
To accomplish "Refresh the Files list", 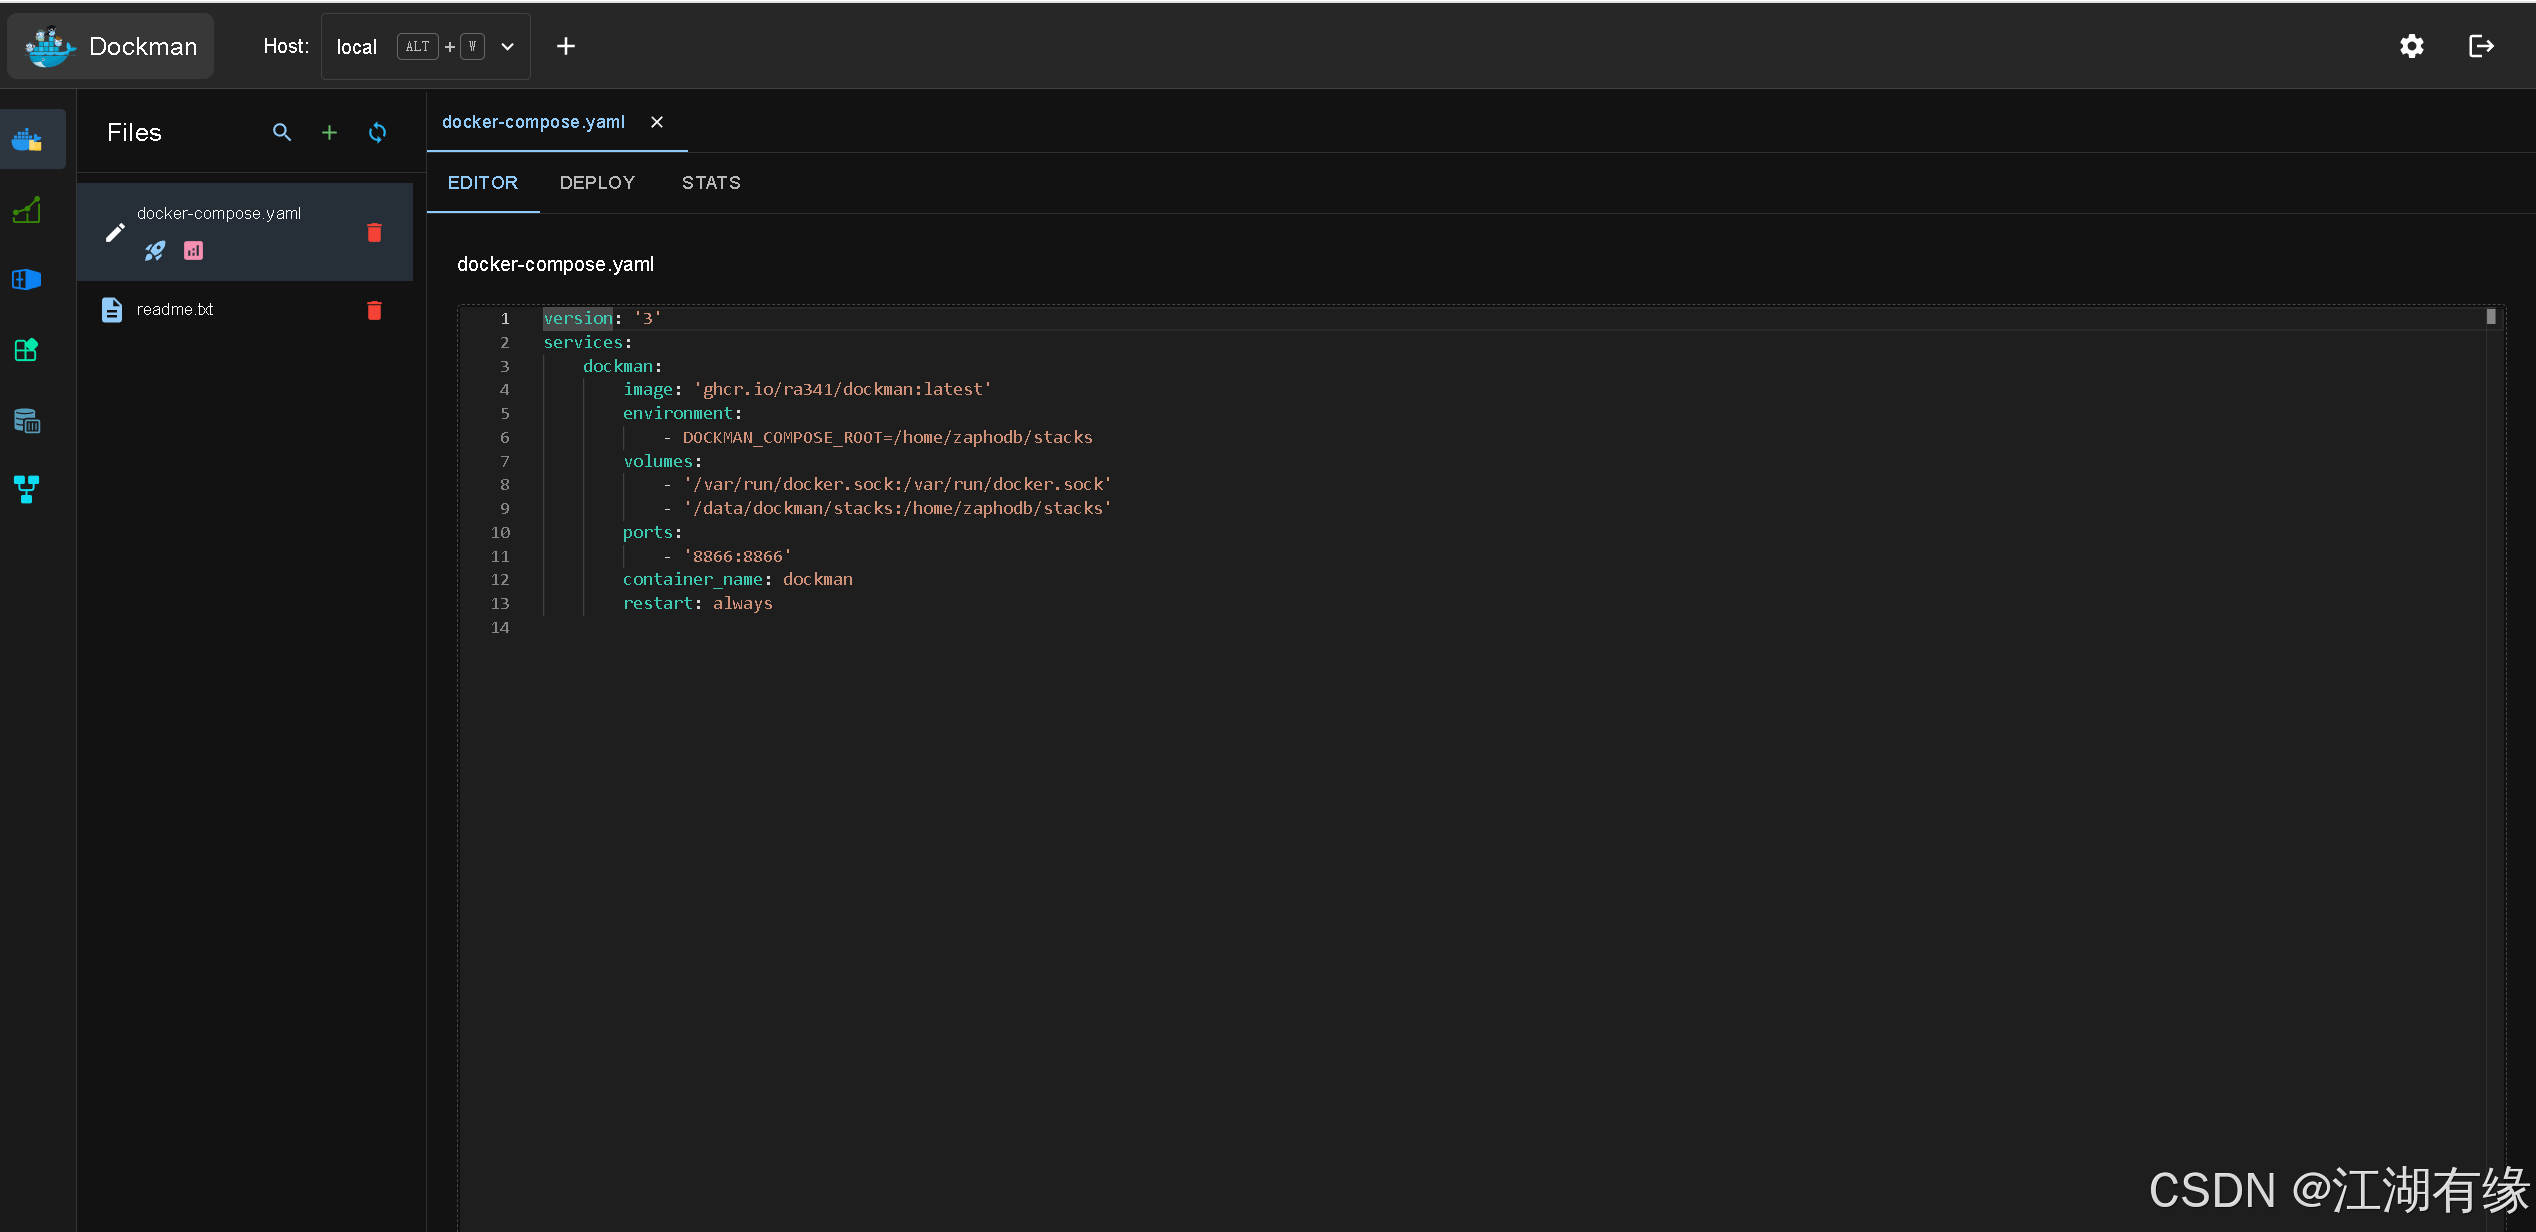I will [x=377, y=132].
